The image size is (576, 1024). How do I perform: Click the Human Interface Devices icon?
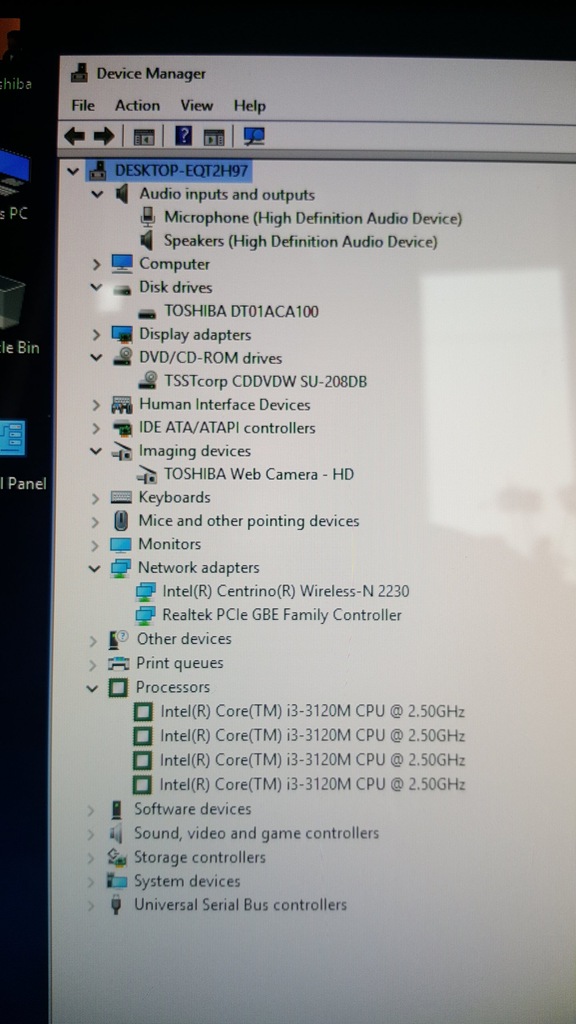point(122,405)
